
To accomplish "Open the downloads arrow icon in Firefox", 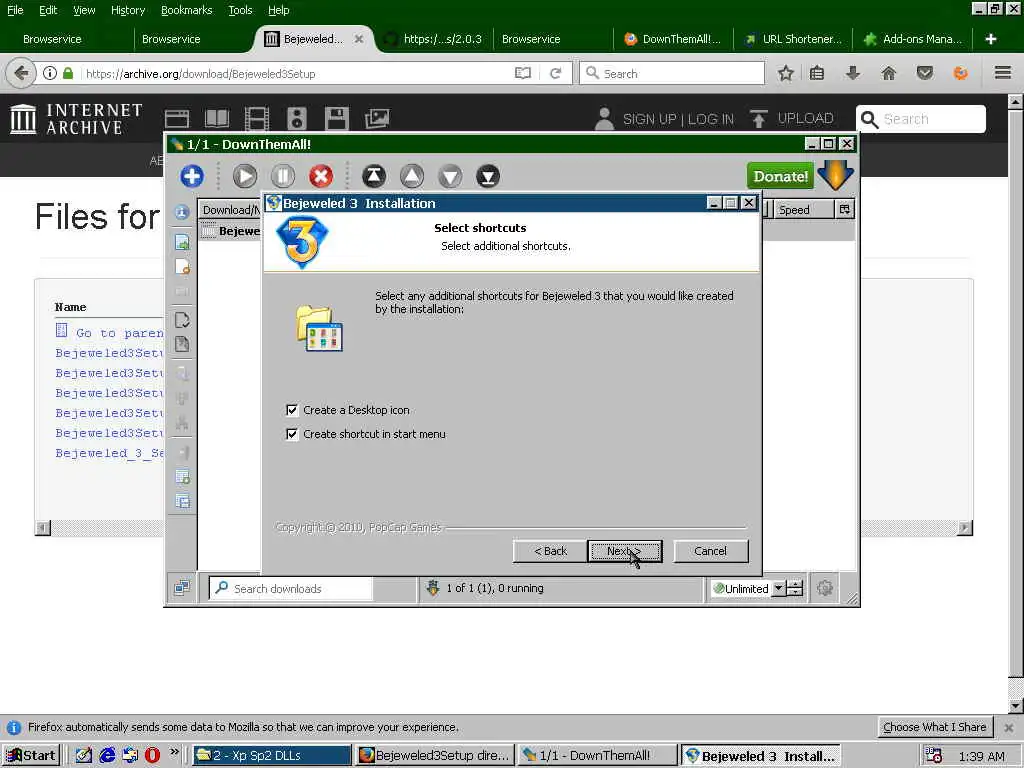I will [x=852, y=73].
